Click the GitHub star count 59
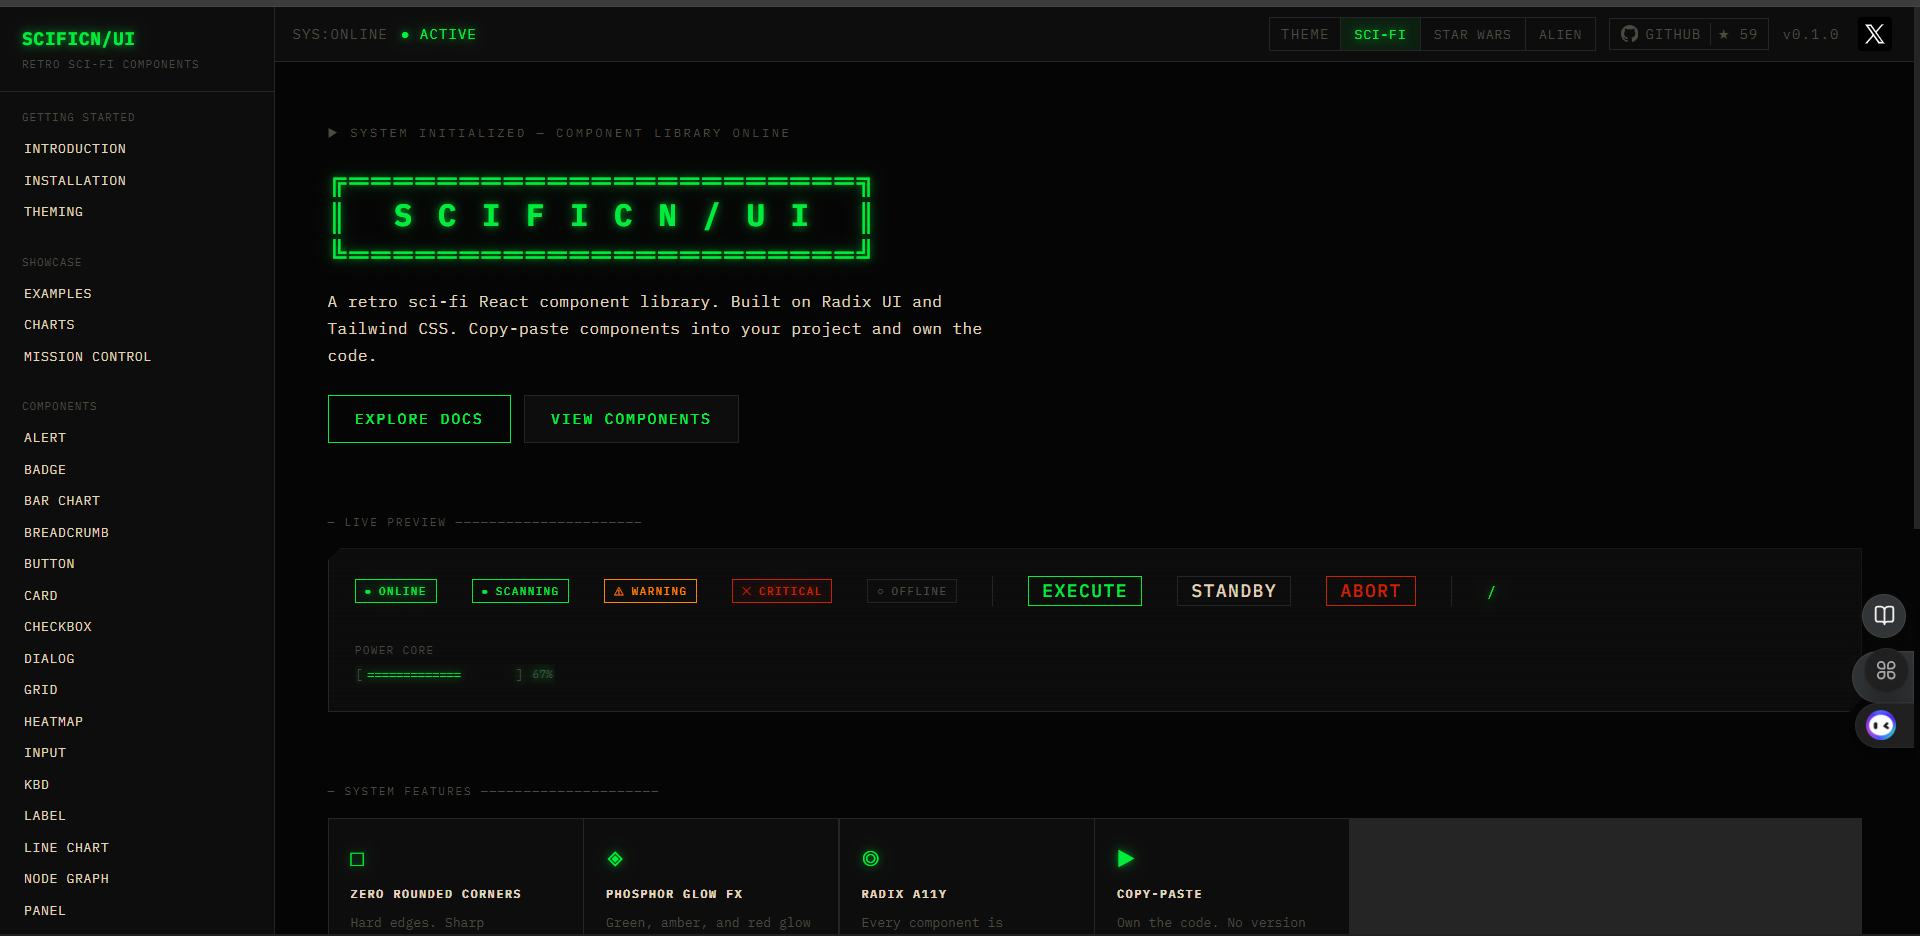Image resolution: width=1920 pixels, height=936 pixels. 1739,34
